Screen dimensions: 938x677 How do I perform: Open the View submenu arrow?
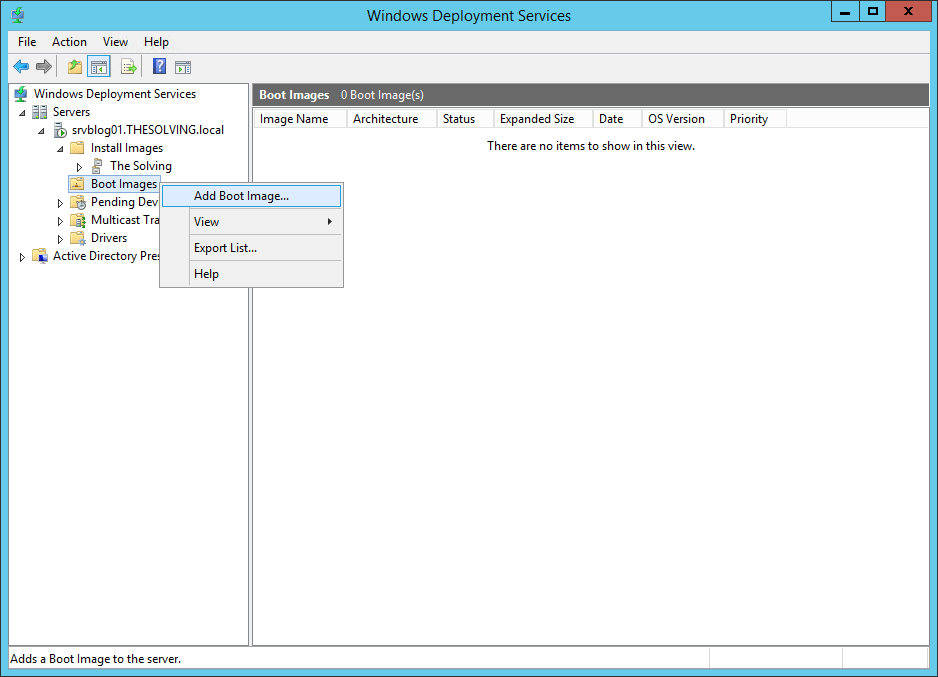pyautogui.click(x=330, y=221)
